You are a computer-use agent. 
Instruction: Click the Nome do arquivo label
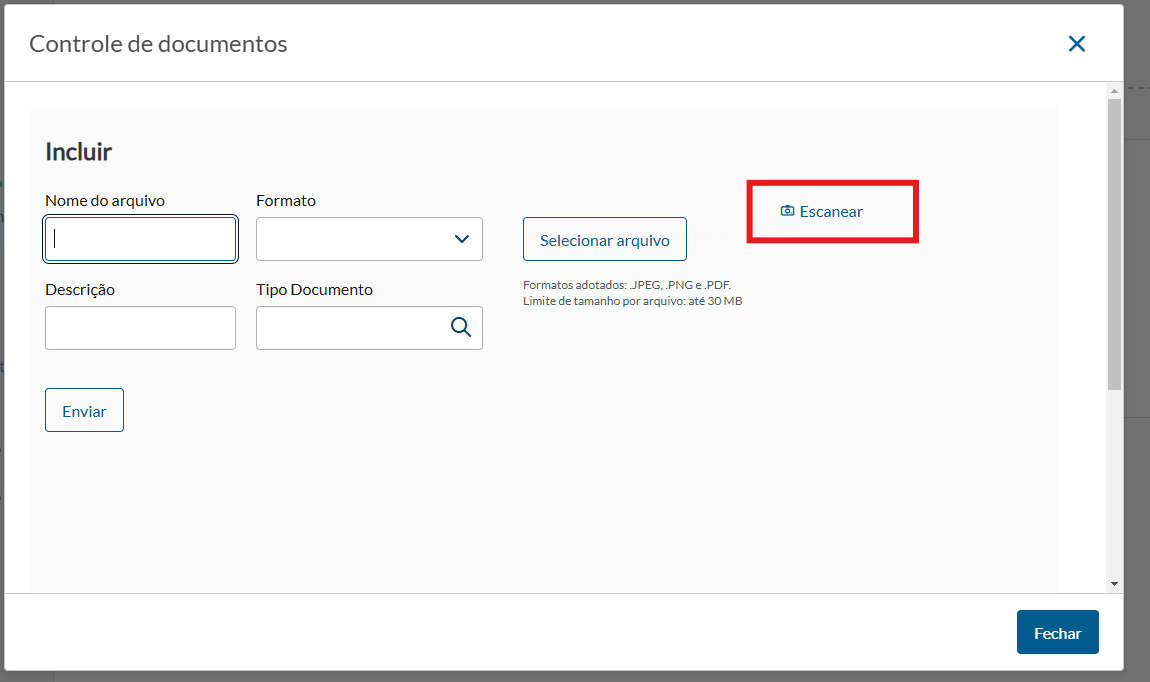(x=105, y=200)
